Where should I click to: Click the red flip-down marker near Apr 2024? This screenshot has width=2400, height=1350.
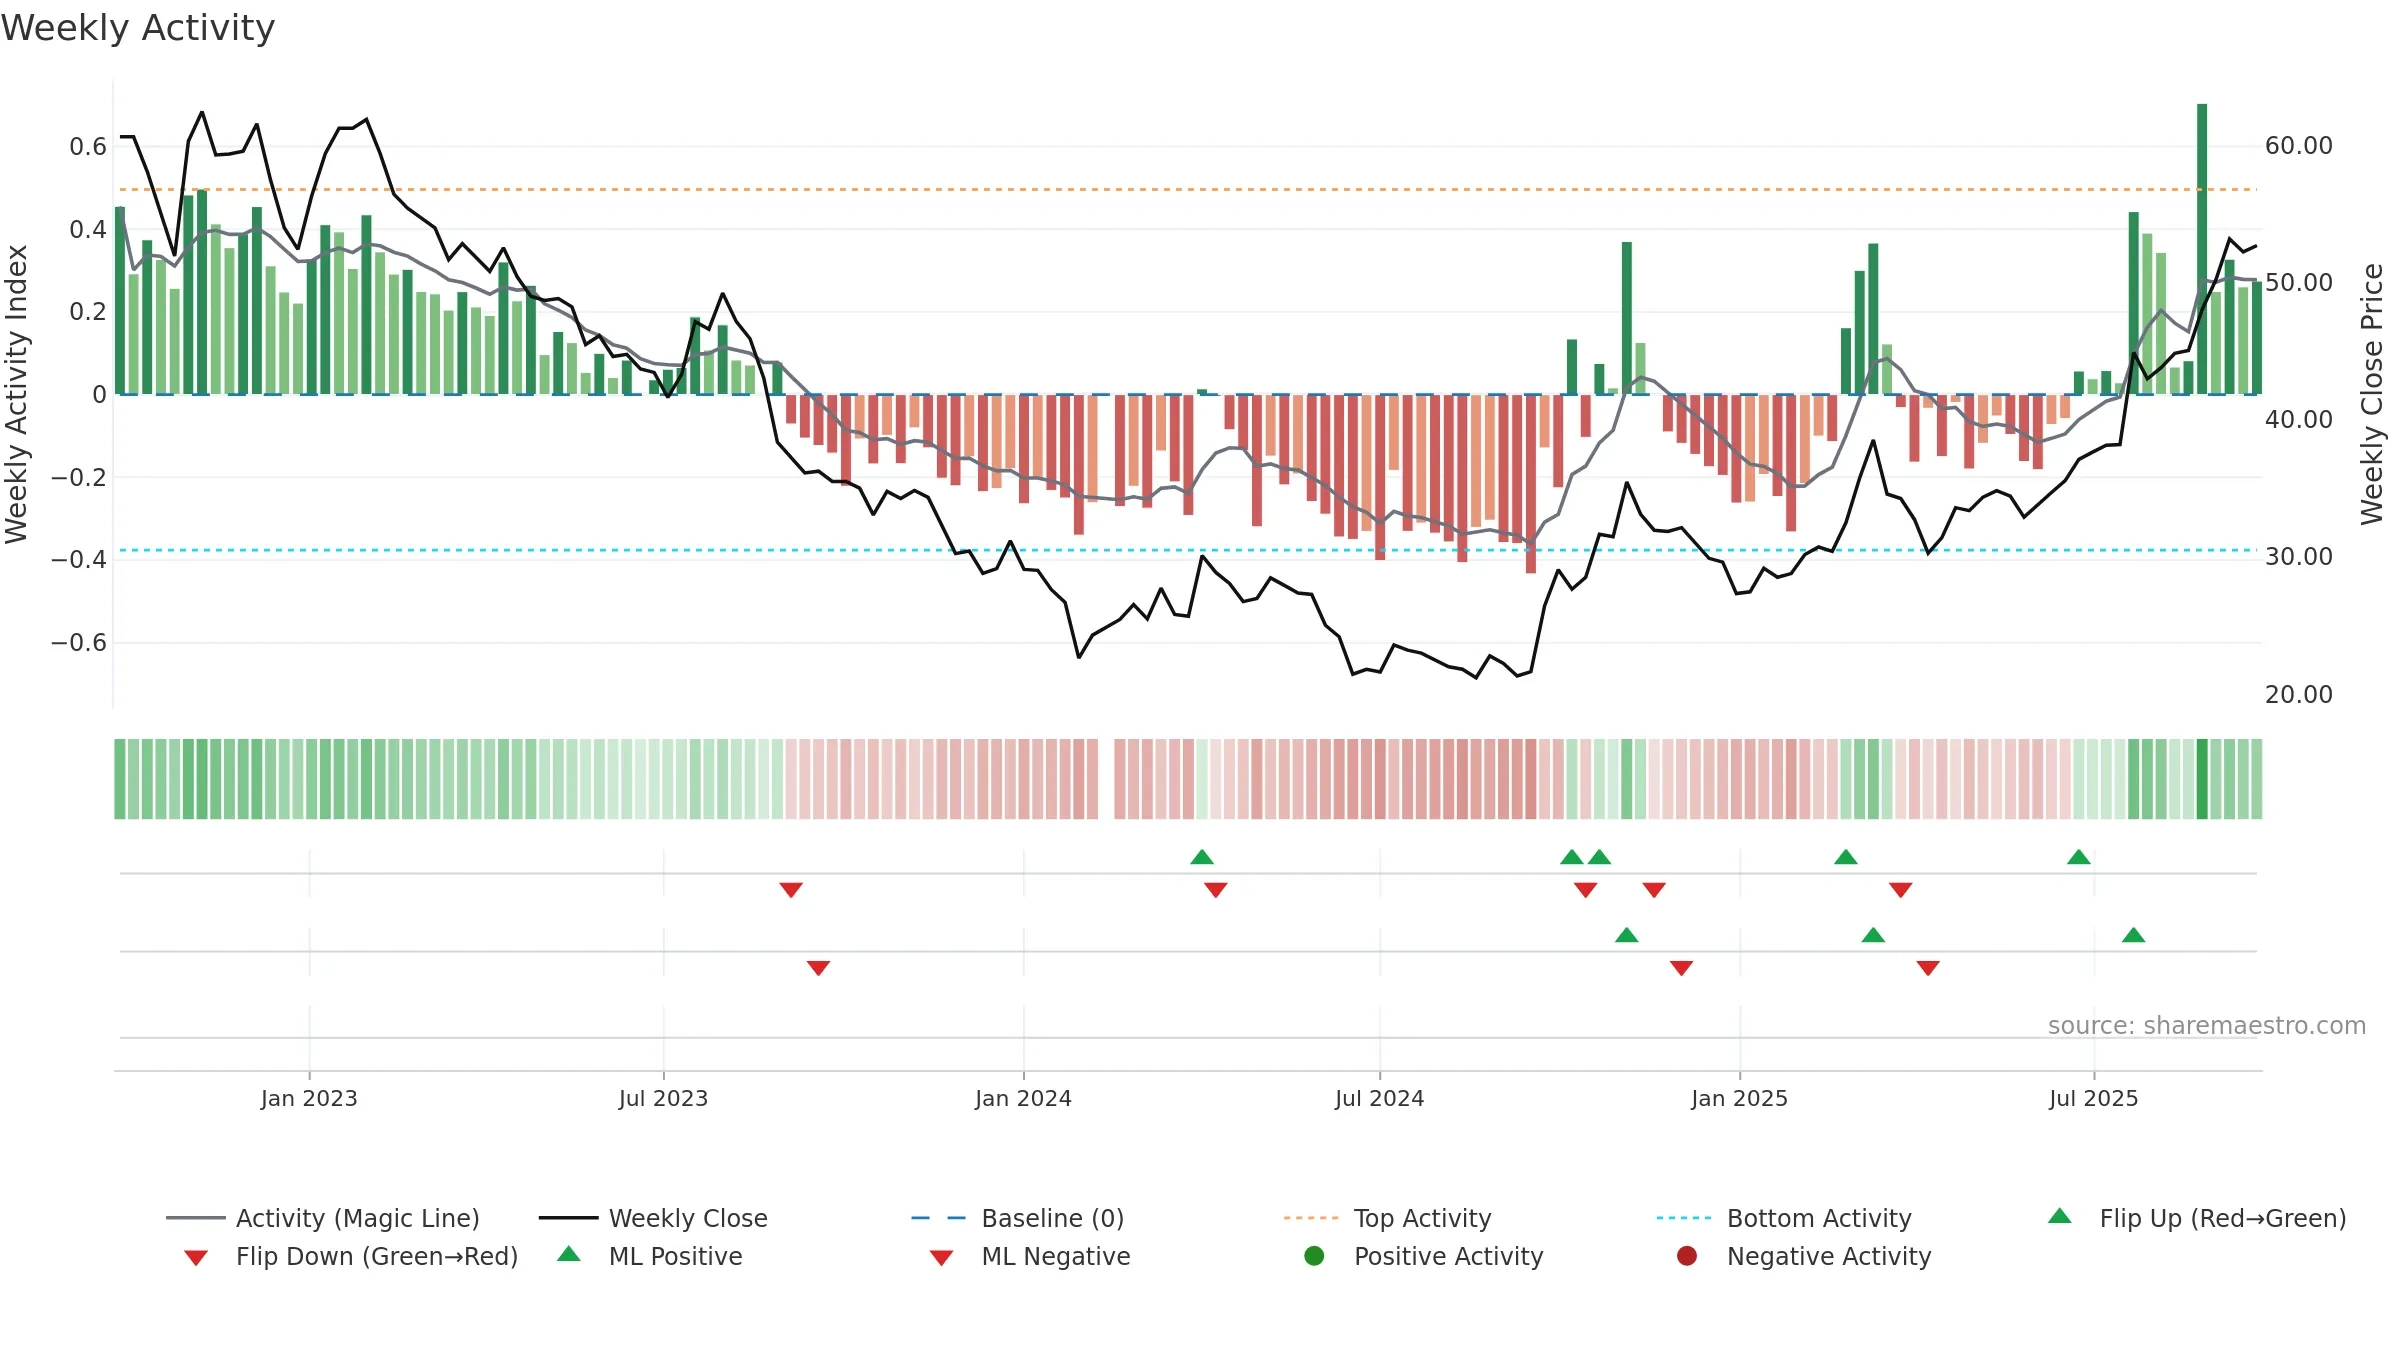1216,890
